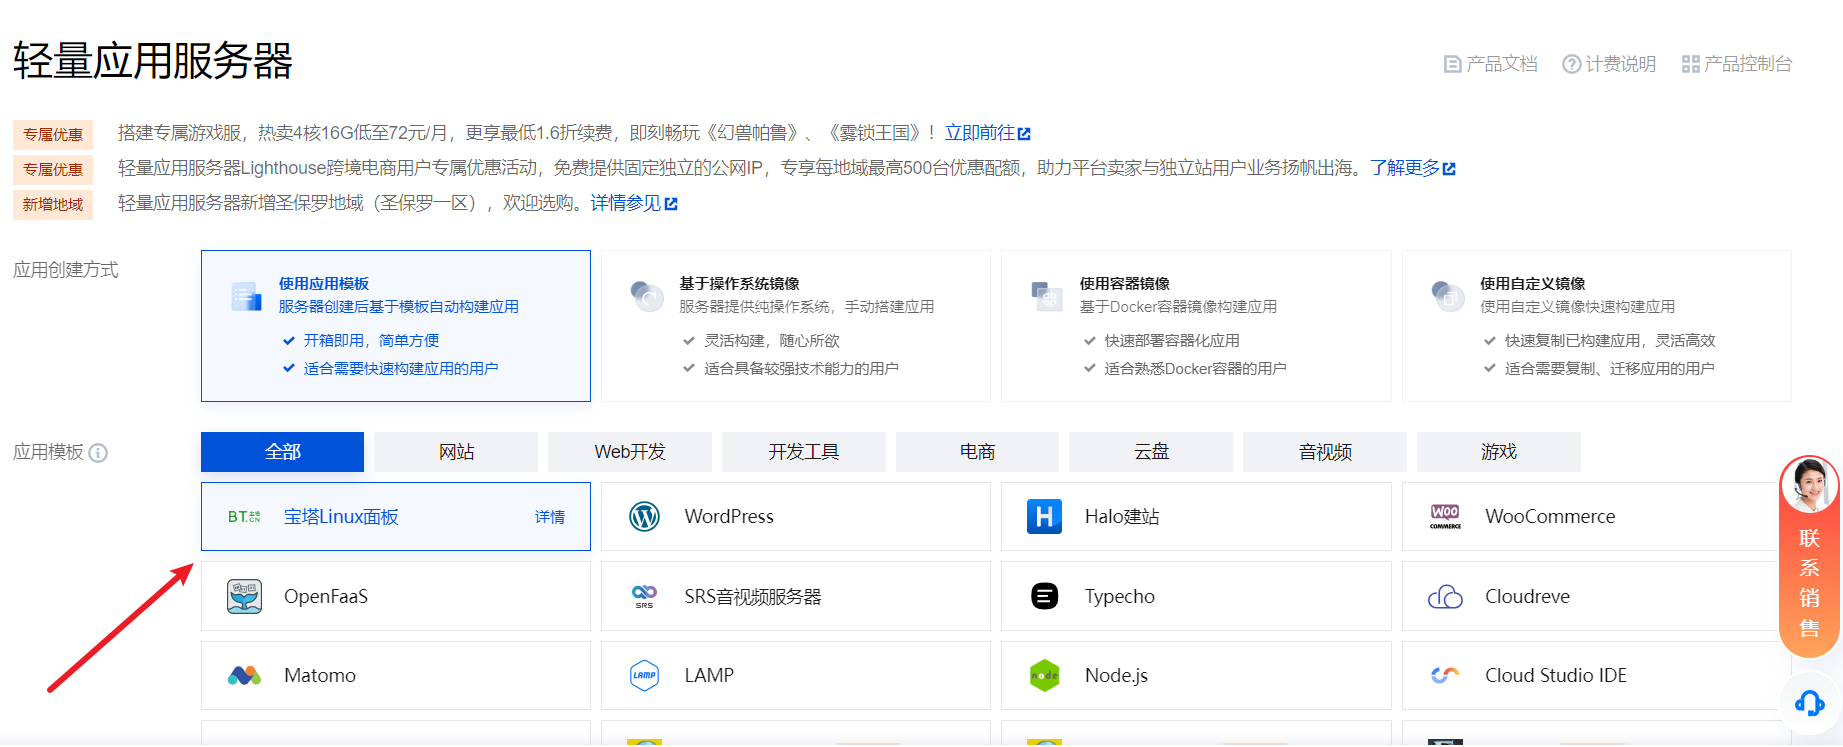Select the OpenFaaS template card
Viewport: 1843px width, 747px height.
(396, 596)
